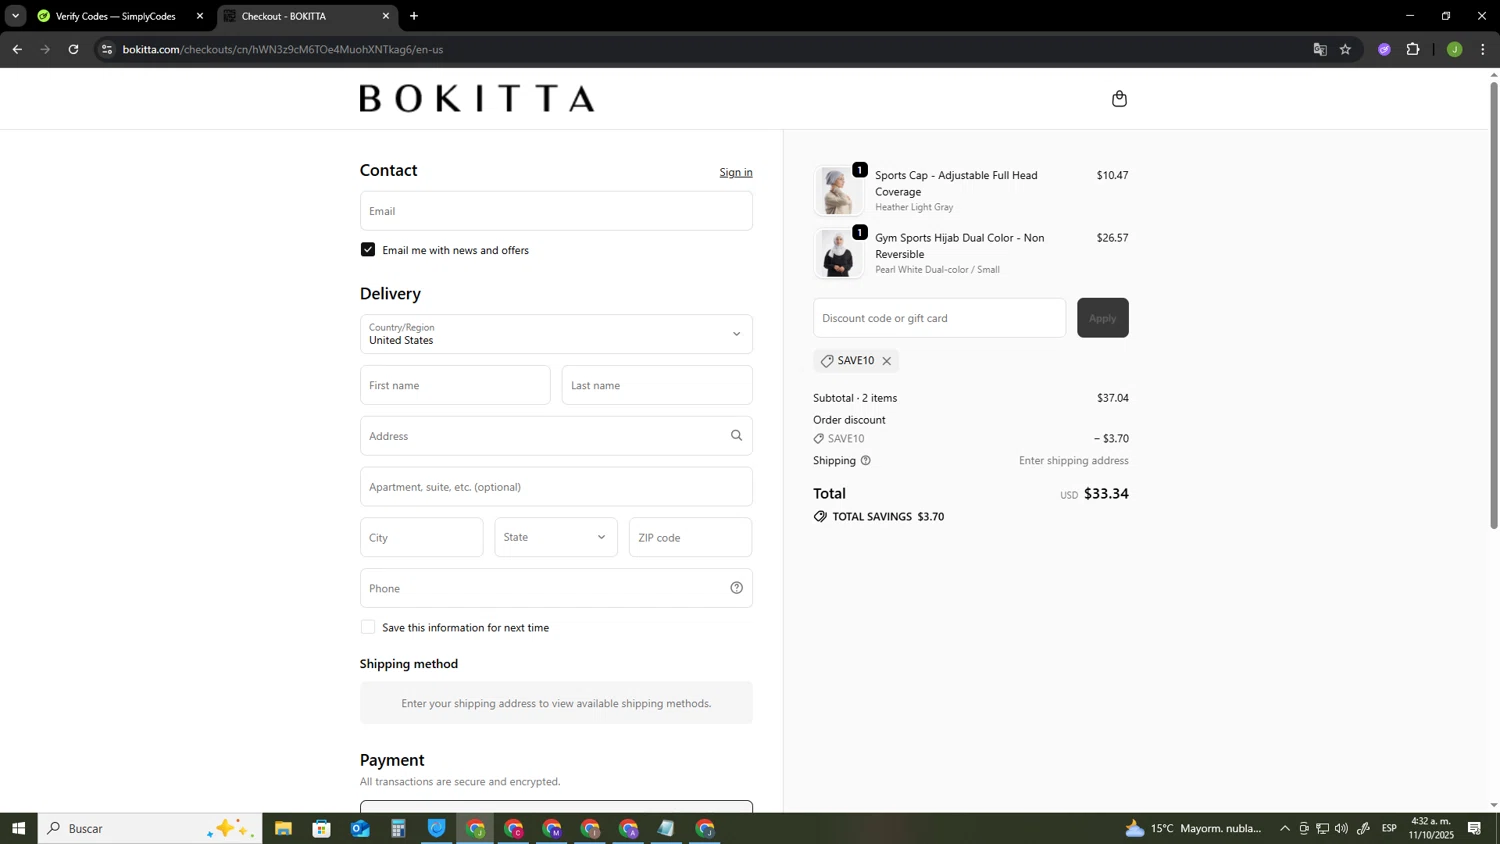The width and height of the screenshot is (1500, 844).
Task: Open the browser extensions puzzle icon
Action: pyautogui.click(x=1413, y=49)
